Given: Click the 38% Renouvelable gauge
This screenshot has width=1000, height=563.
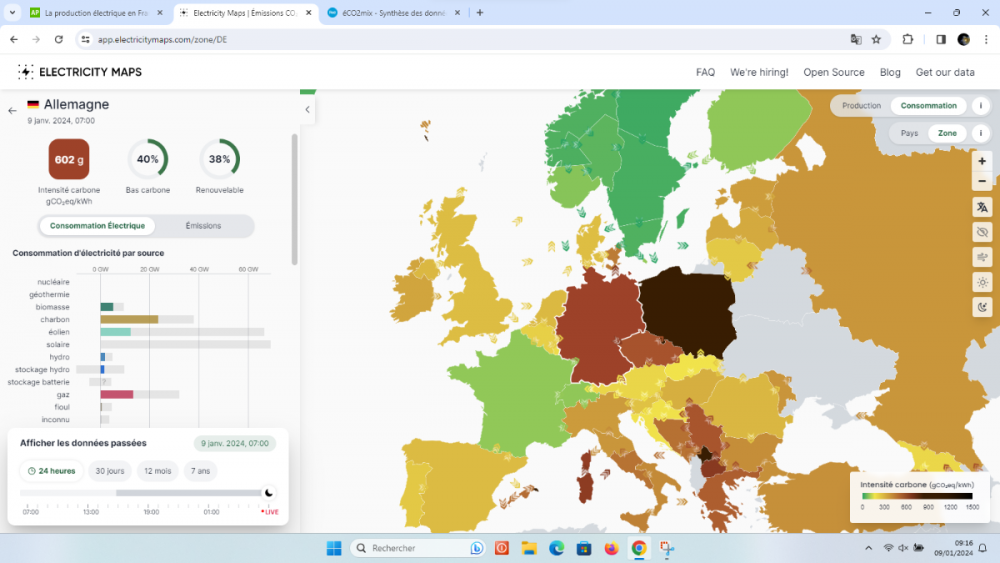Looking at the screenshot, I should pyautogui.click(x=219, y=159).
